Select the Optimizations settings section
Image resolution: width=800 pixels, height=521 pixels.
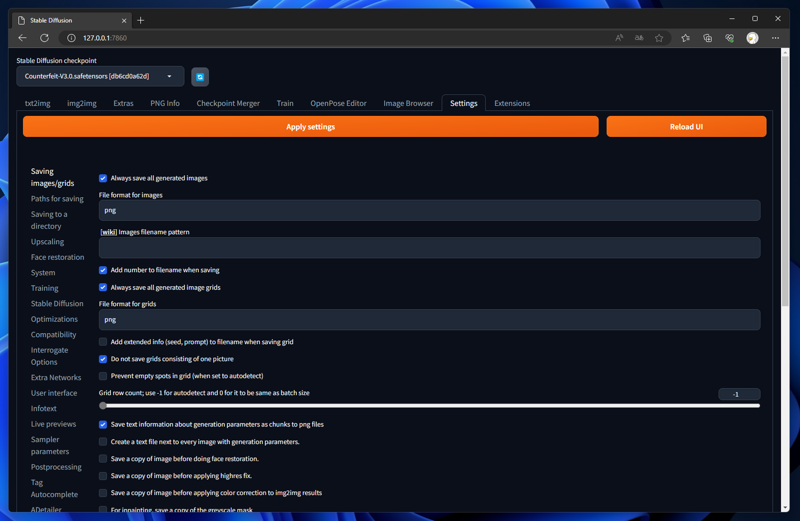click(x=54, y=319)
